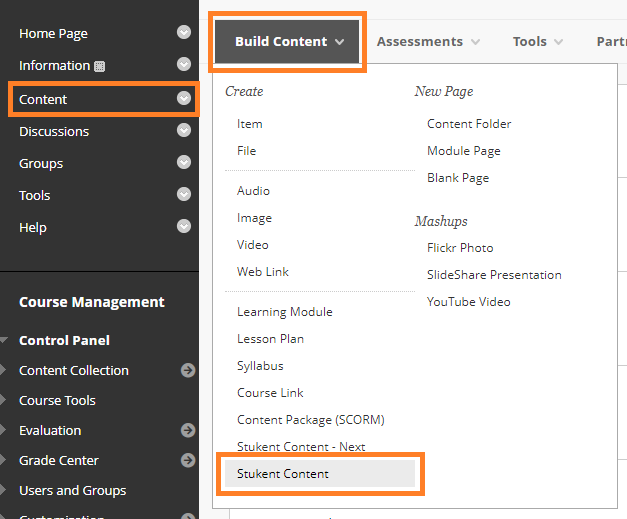The image size is (627, 519).
Task: Select Content Package (SCORM)
Action: coord(310,420)
